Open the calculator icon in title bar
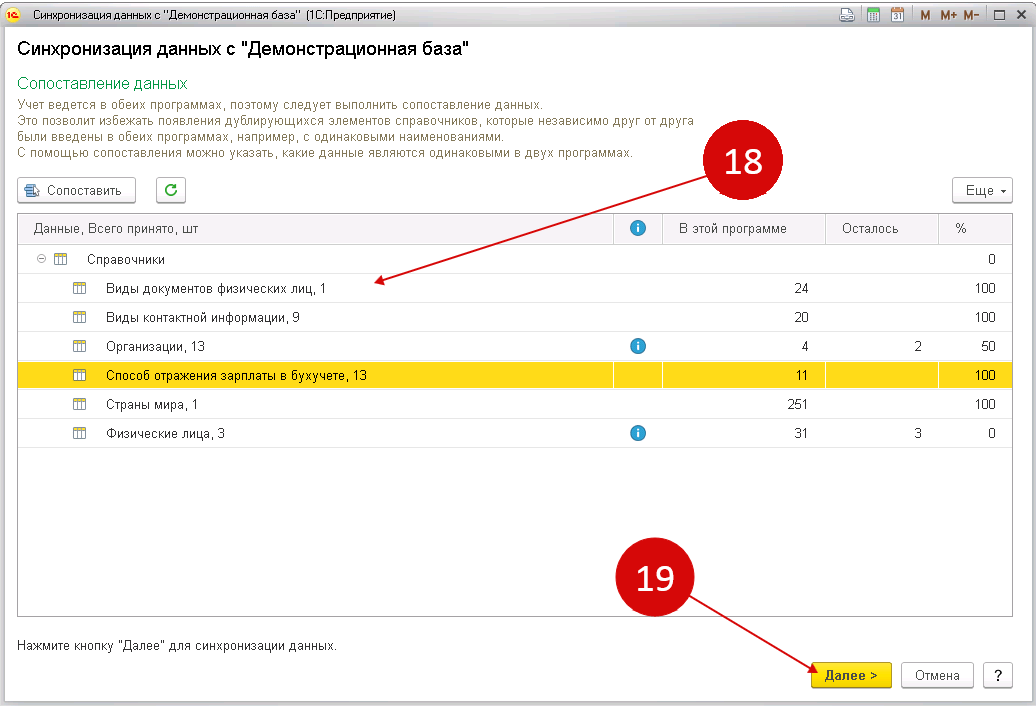The height and width of the screenshot is (706, 1036). [873, 15]
